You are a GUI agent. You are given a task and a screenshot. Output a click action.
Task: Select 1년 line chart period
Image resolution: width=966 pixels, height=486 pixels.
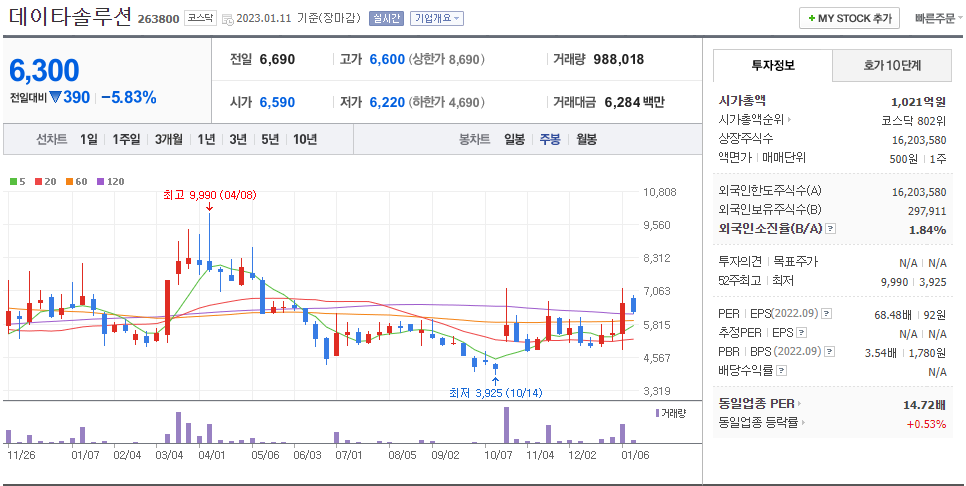(206, 140)
